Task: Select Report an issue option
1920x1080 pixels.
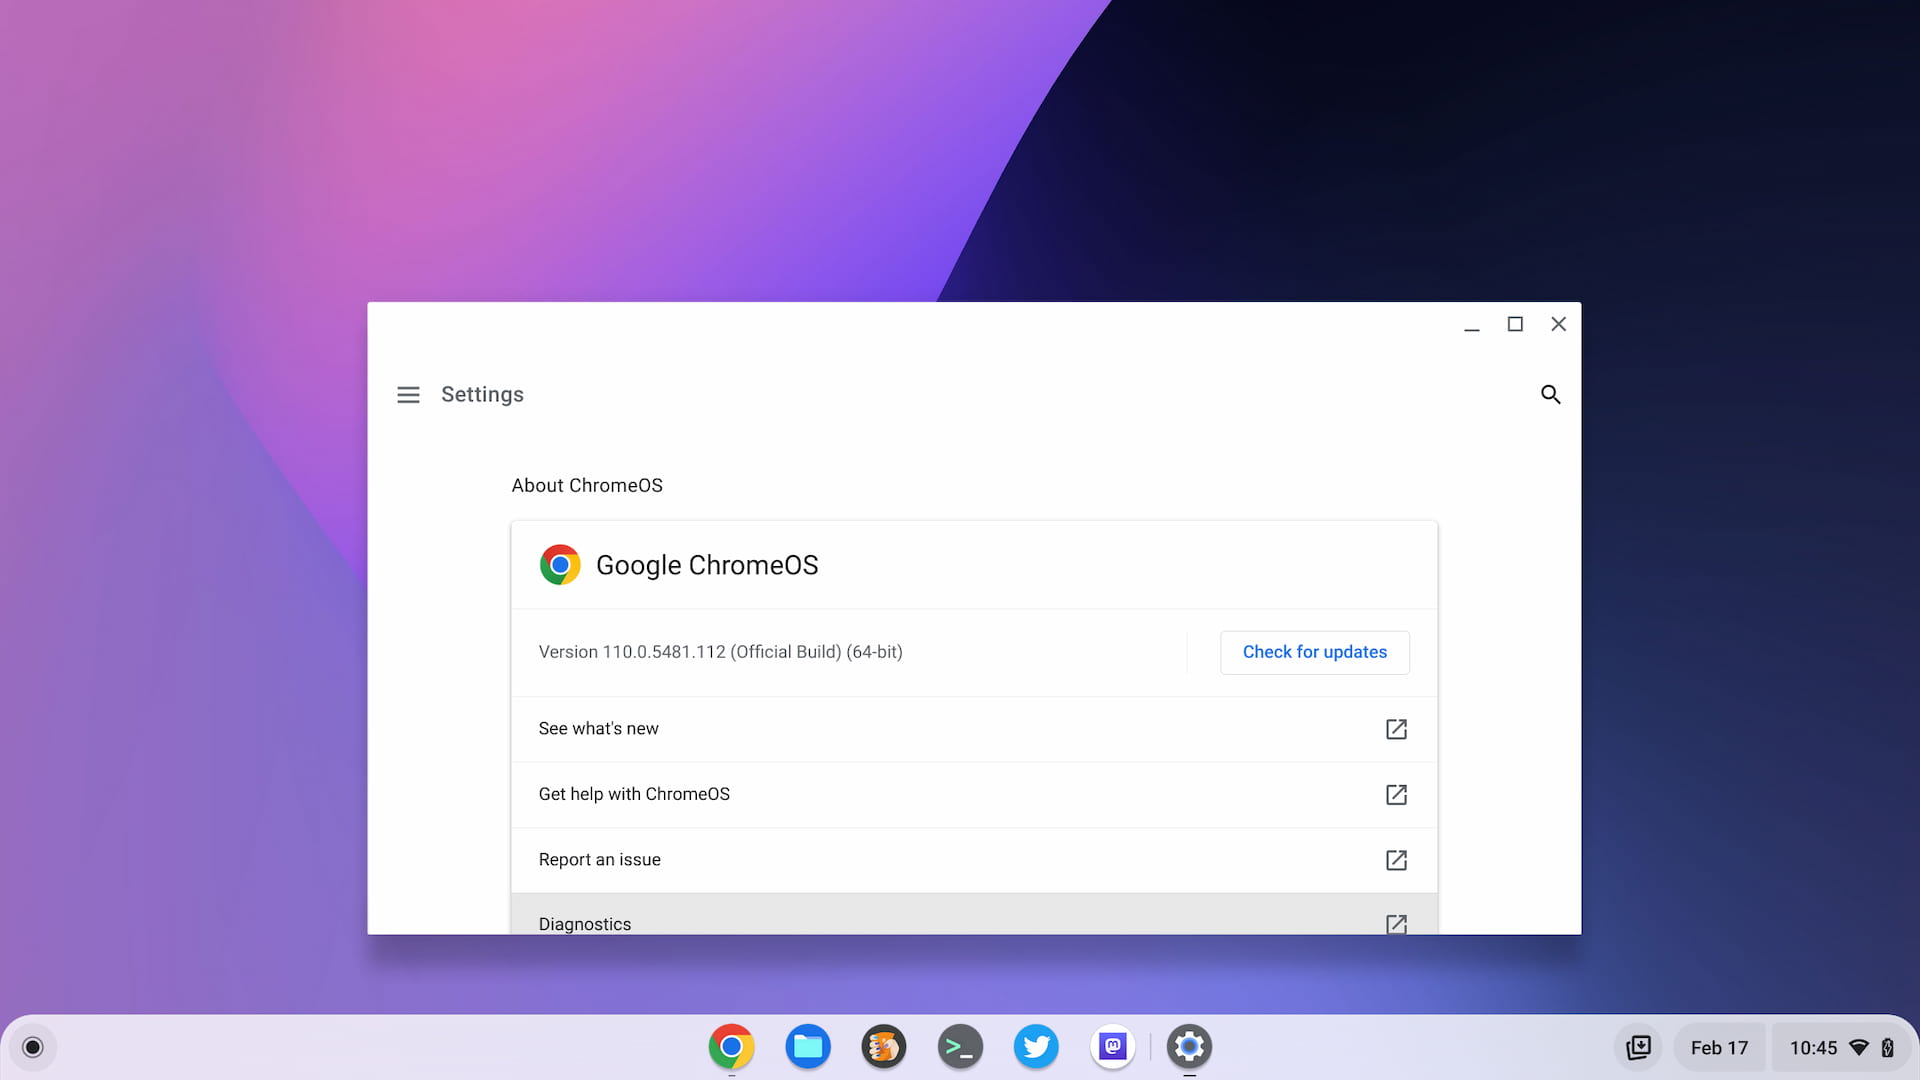Action: click(x=973, y=858)
